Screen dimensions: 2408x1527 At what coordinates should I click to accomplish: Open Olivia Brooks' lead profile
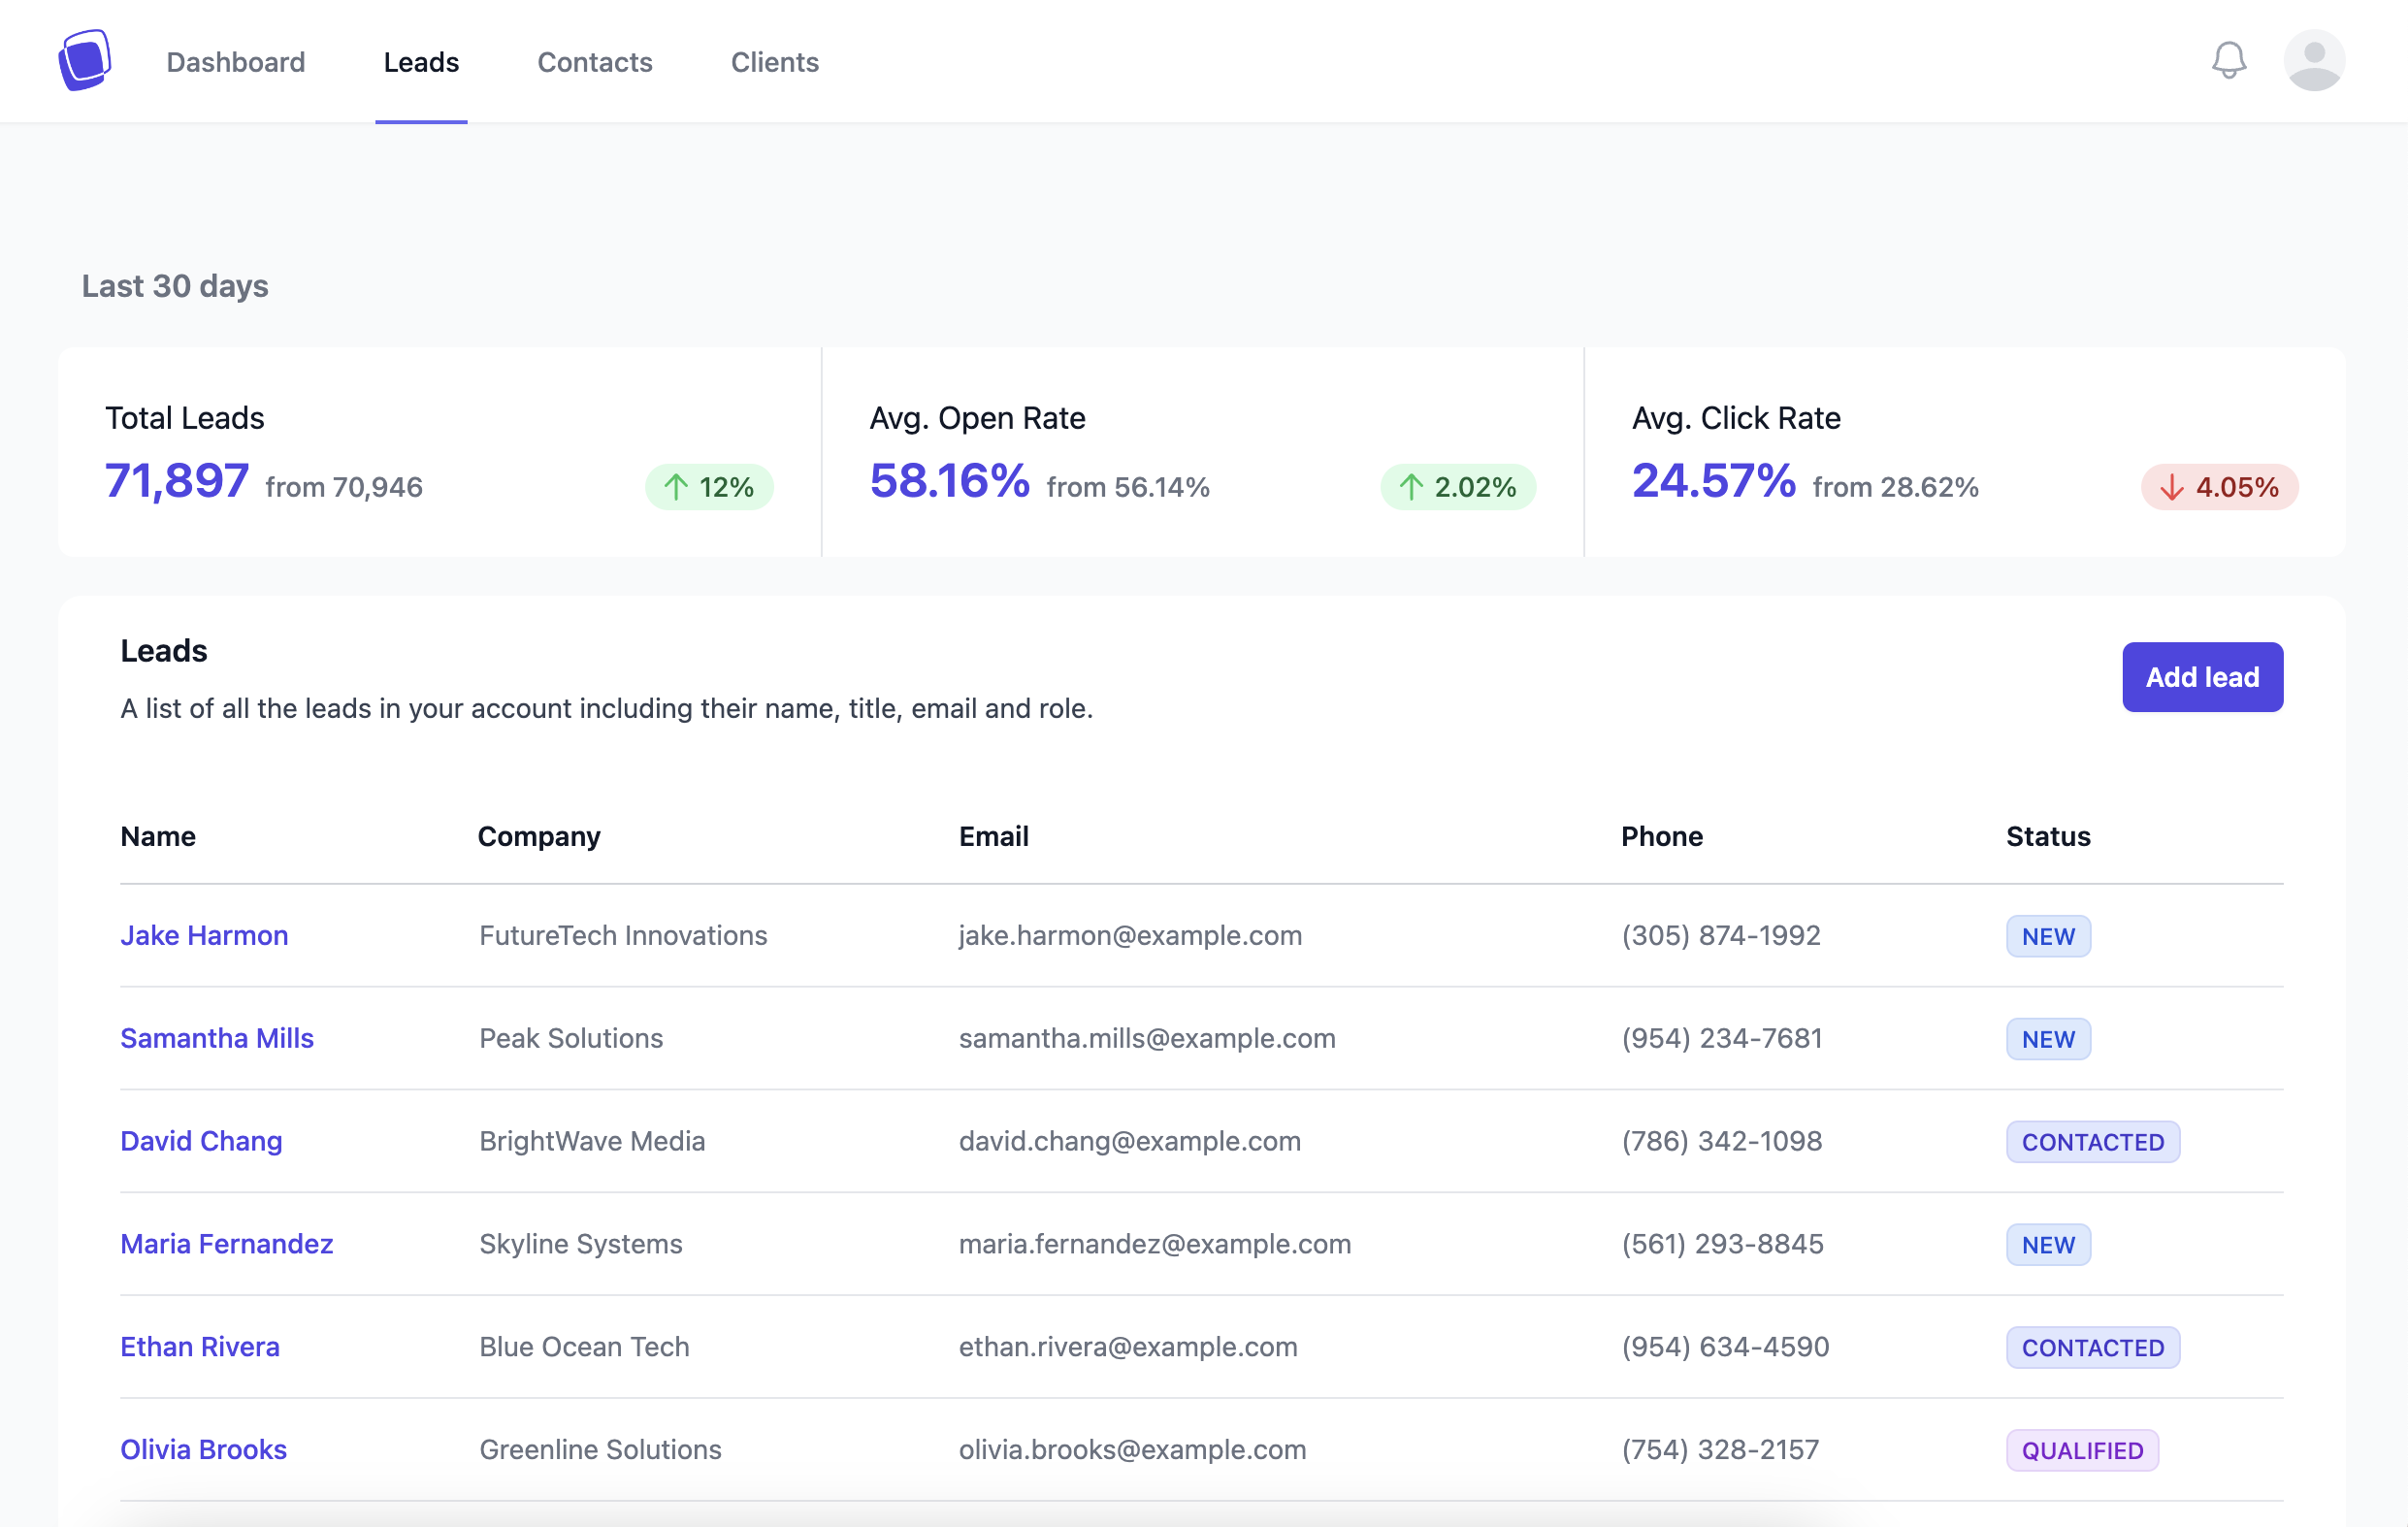click(204, 1449)
